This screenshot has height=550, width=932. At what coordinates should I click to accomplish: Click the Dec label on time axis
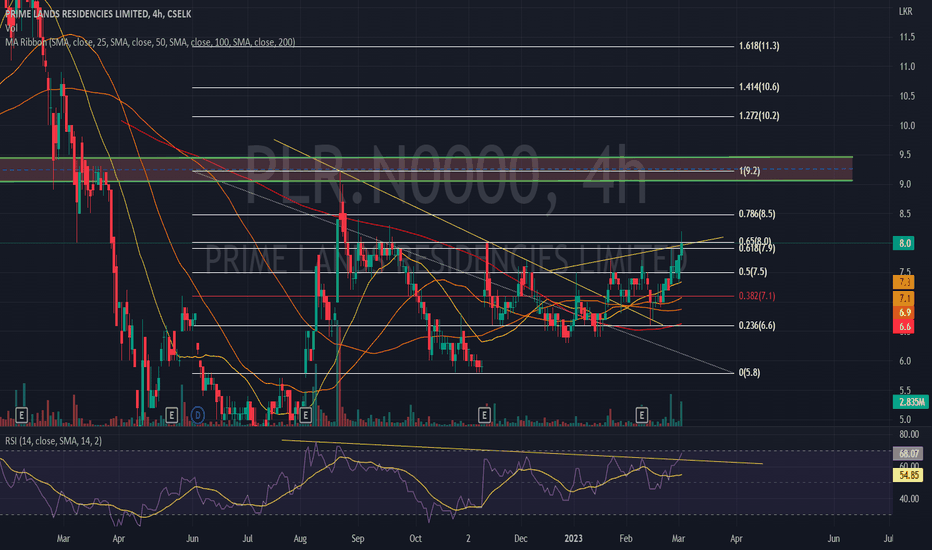pos(521,539)
